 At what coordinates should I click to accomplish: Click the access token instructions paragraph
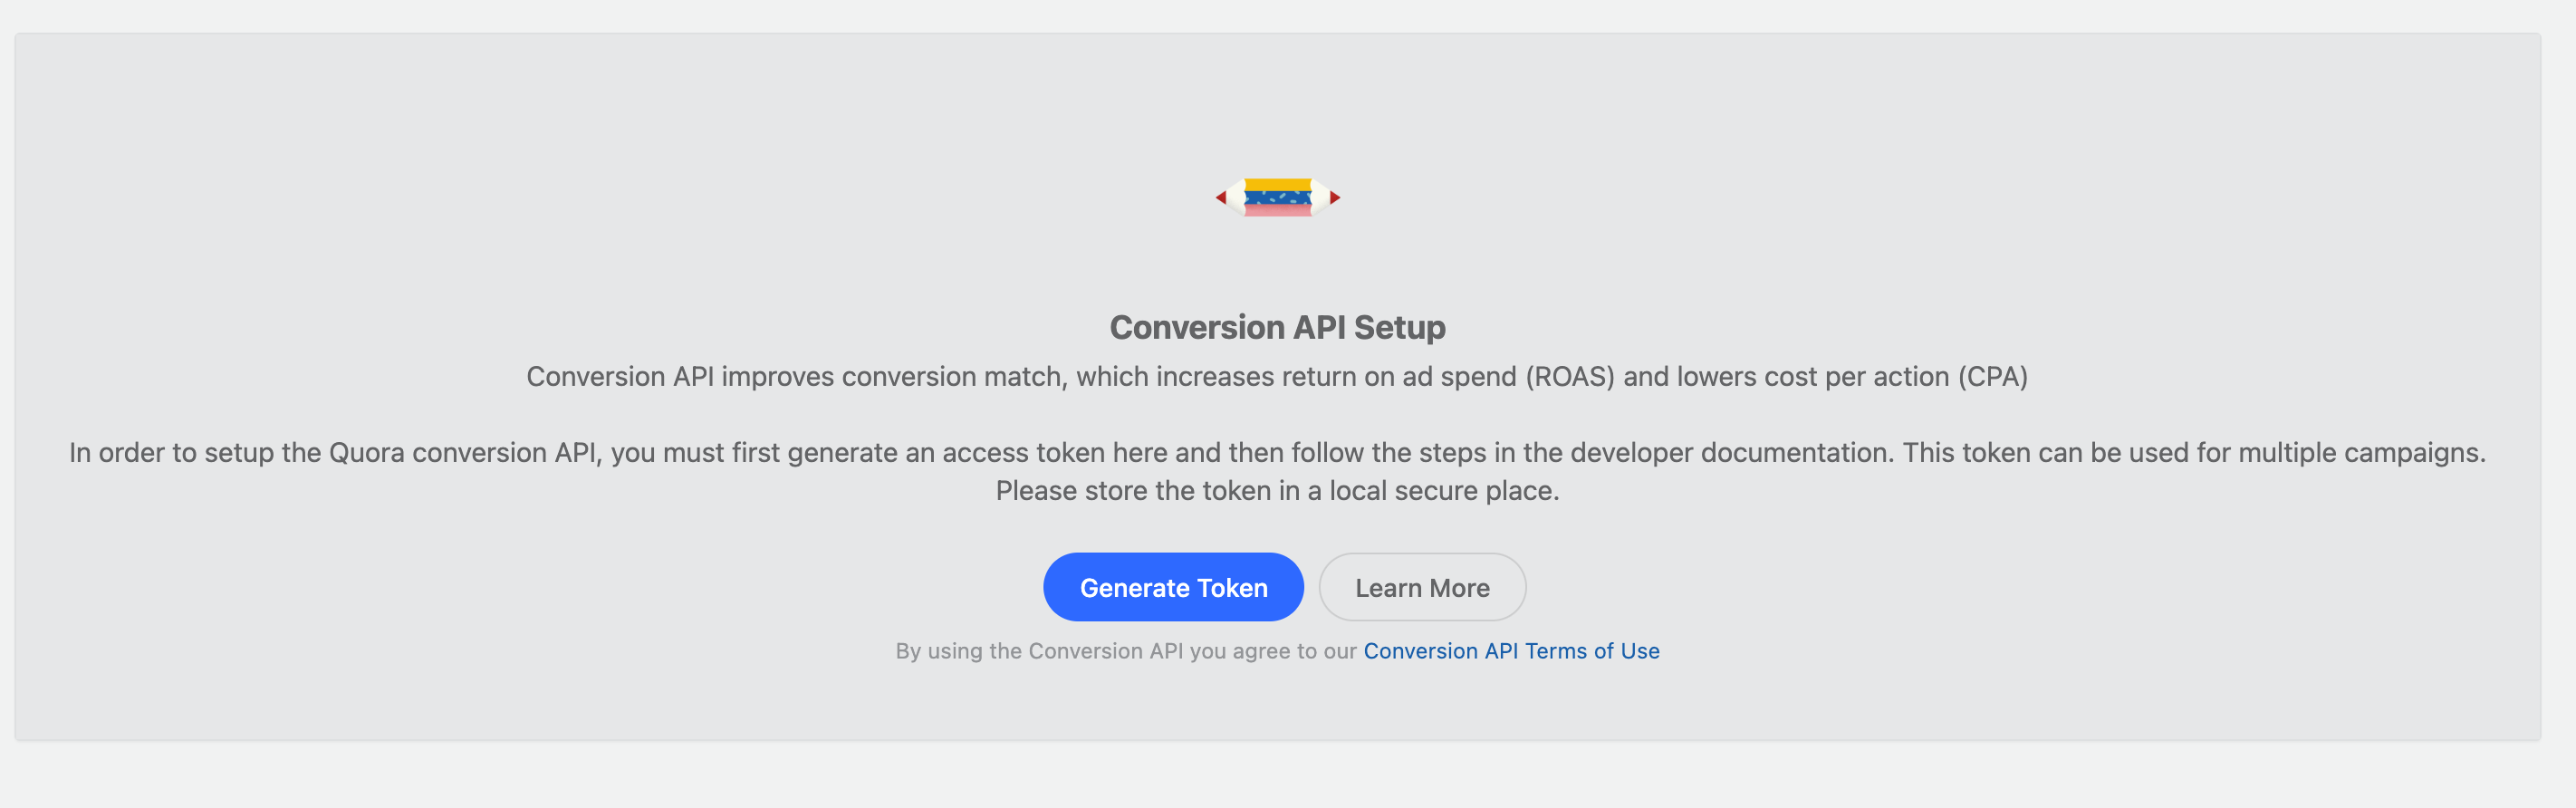(1277, 451)
